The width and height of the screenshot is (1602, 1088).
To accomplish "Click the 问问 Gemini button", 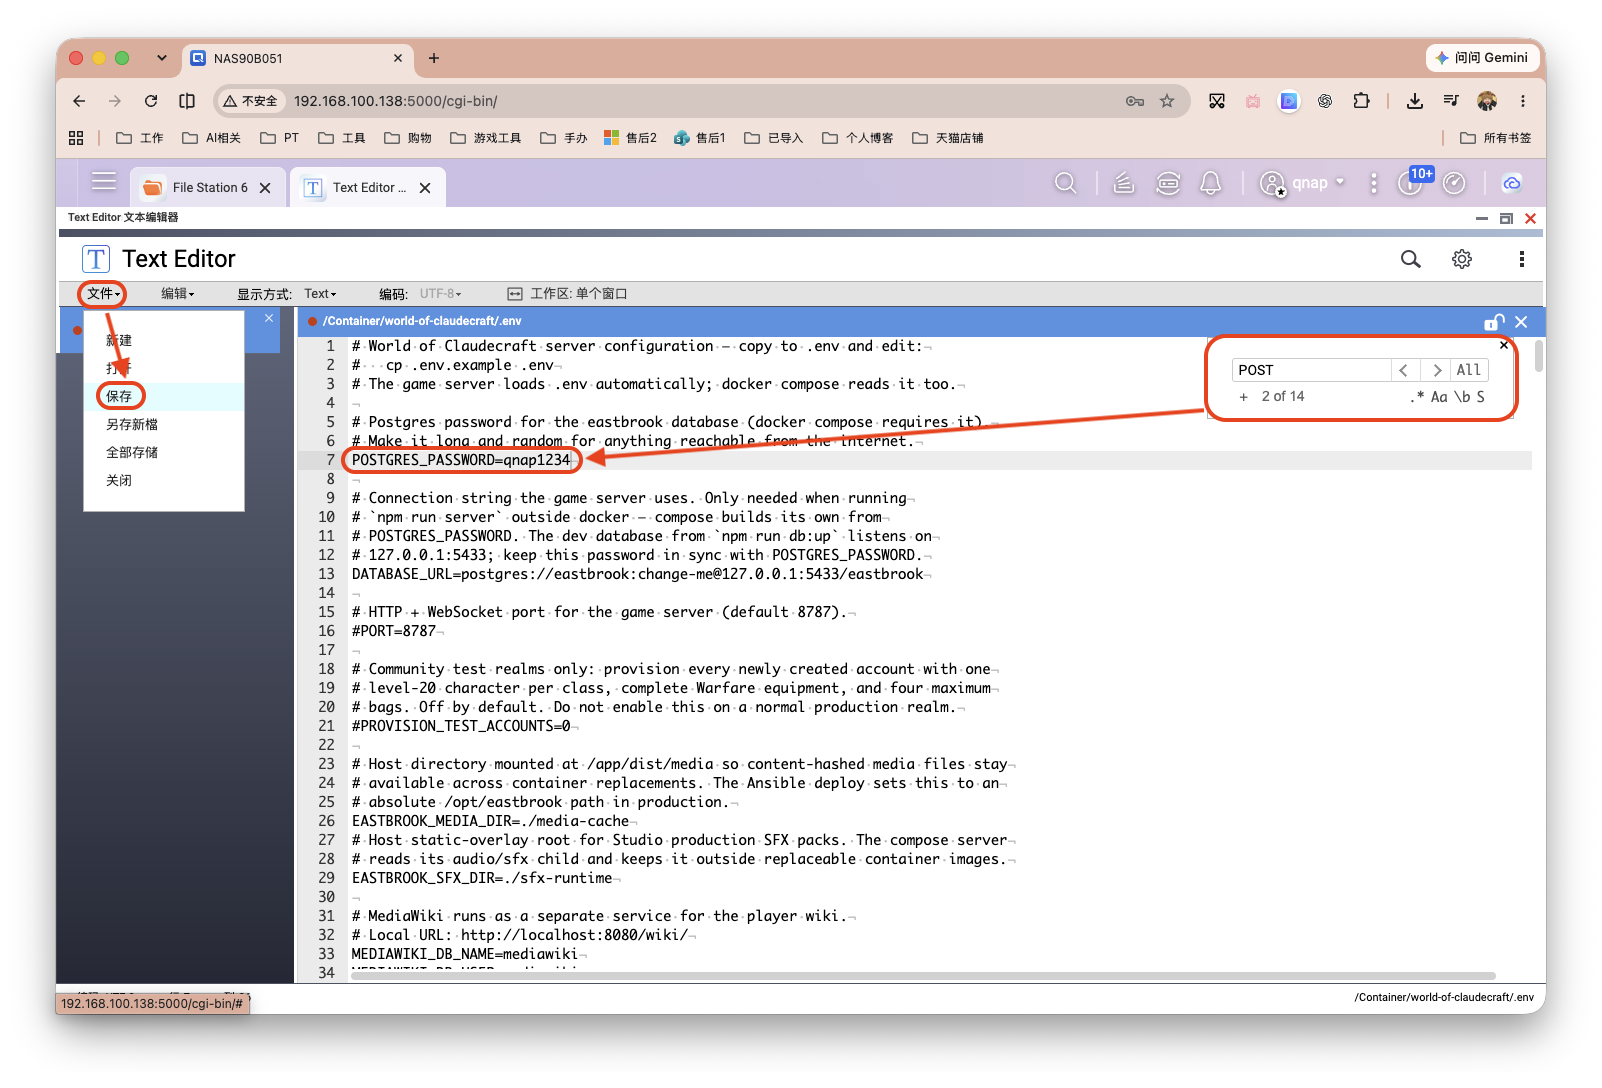I will (x=1482, y=58).
